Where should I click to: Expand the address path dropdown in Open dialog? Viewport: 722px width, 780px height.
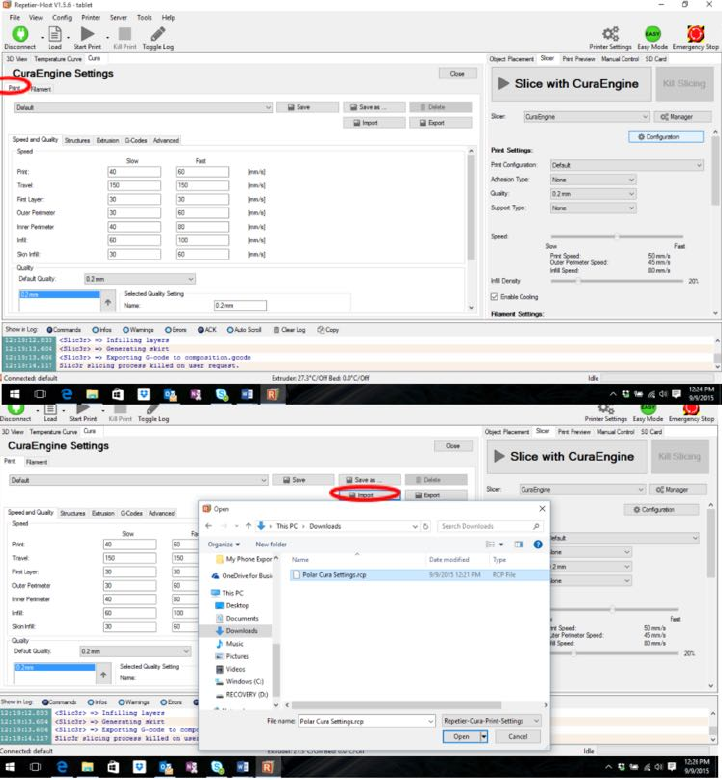tap(415, 526)
